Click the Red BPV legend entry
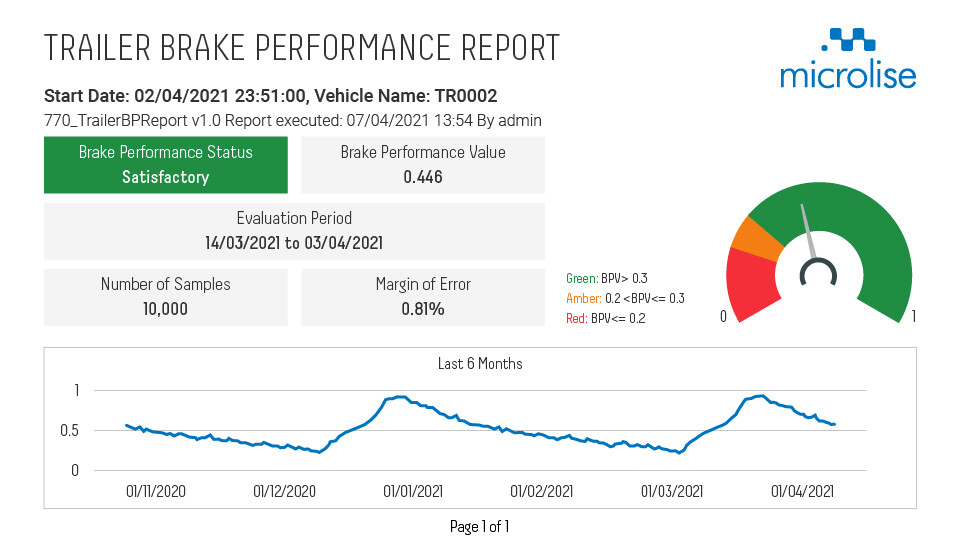Viewport: 960px width, 560px height. [x=606, y=318]
